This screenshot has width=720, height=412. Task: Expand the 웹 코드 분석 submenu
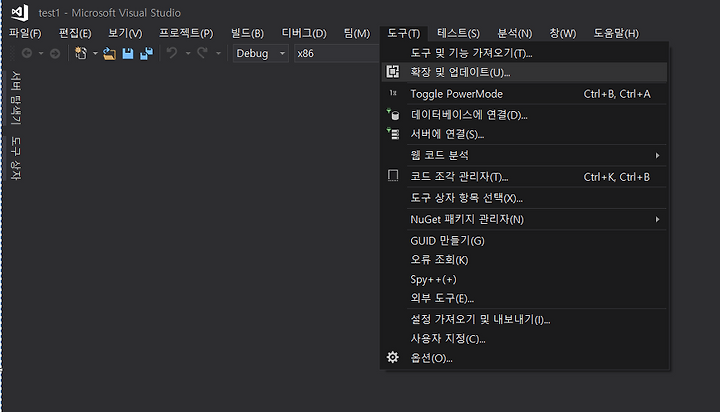pos(524,155)
